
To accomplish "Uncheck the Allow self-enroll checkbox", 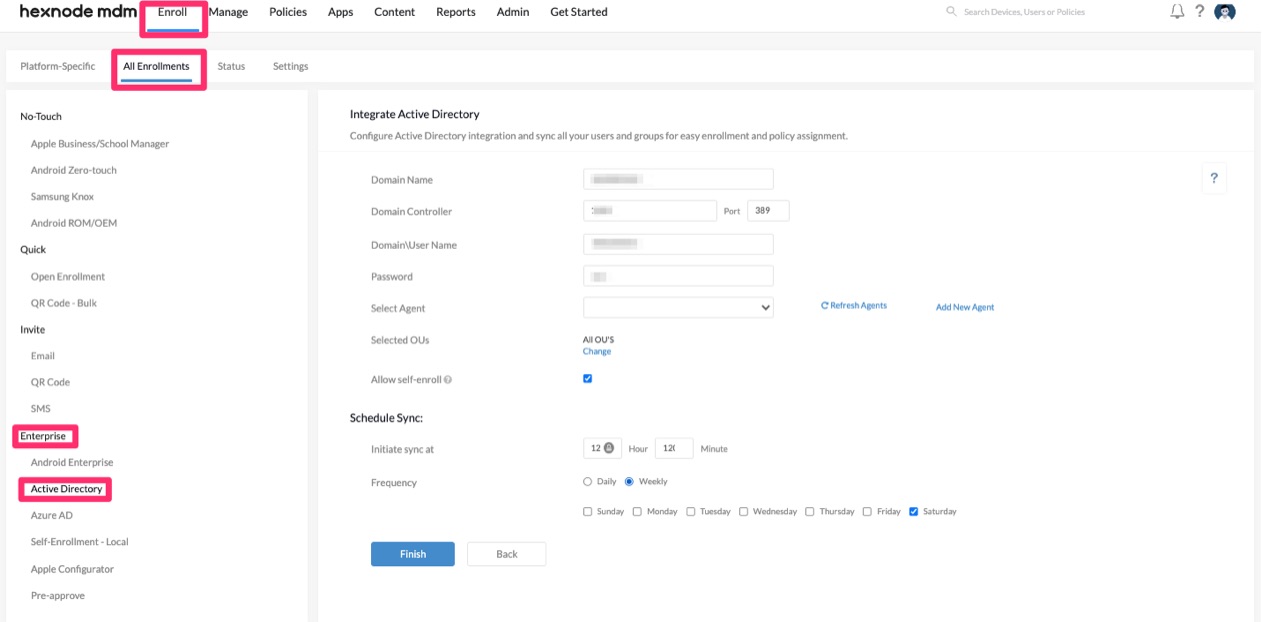I will click(588, 379).
